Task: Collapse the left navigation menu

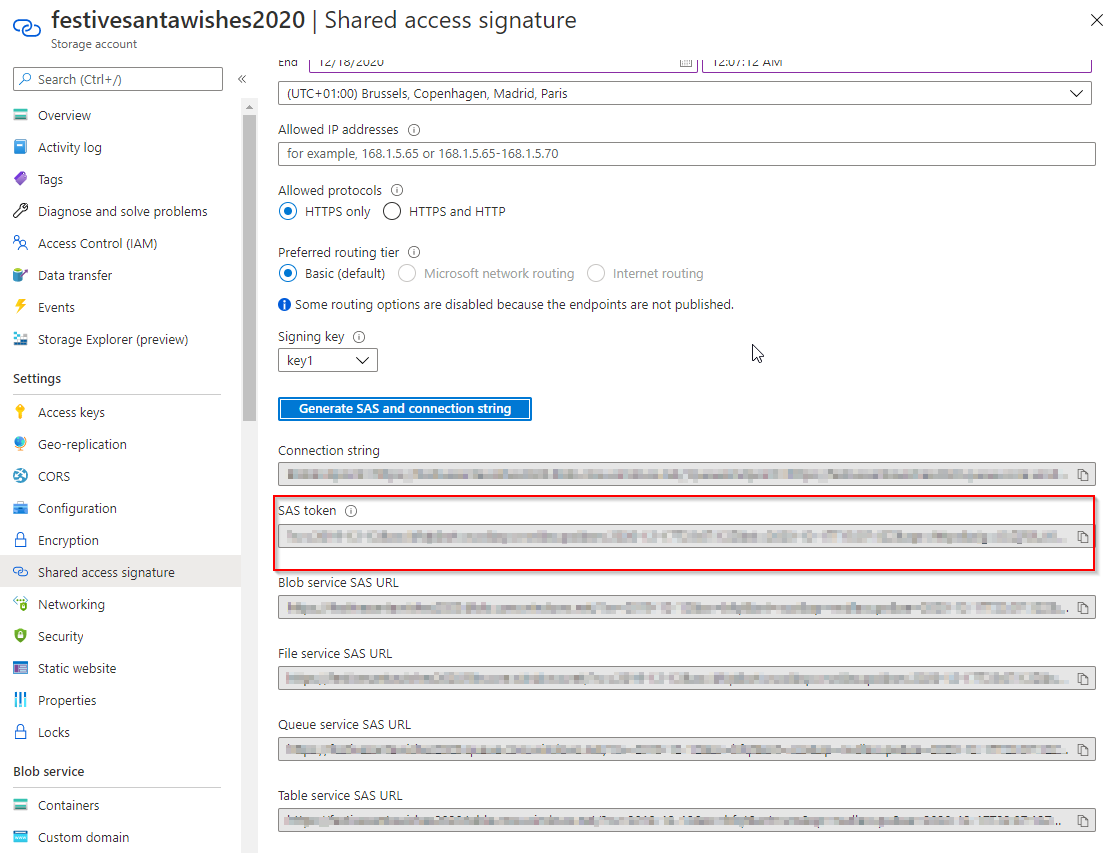Action: (x=242, y=79)
